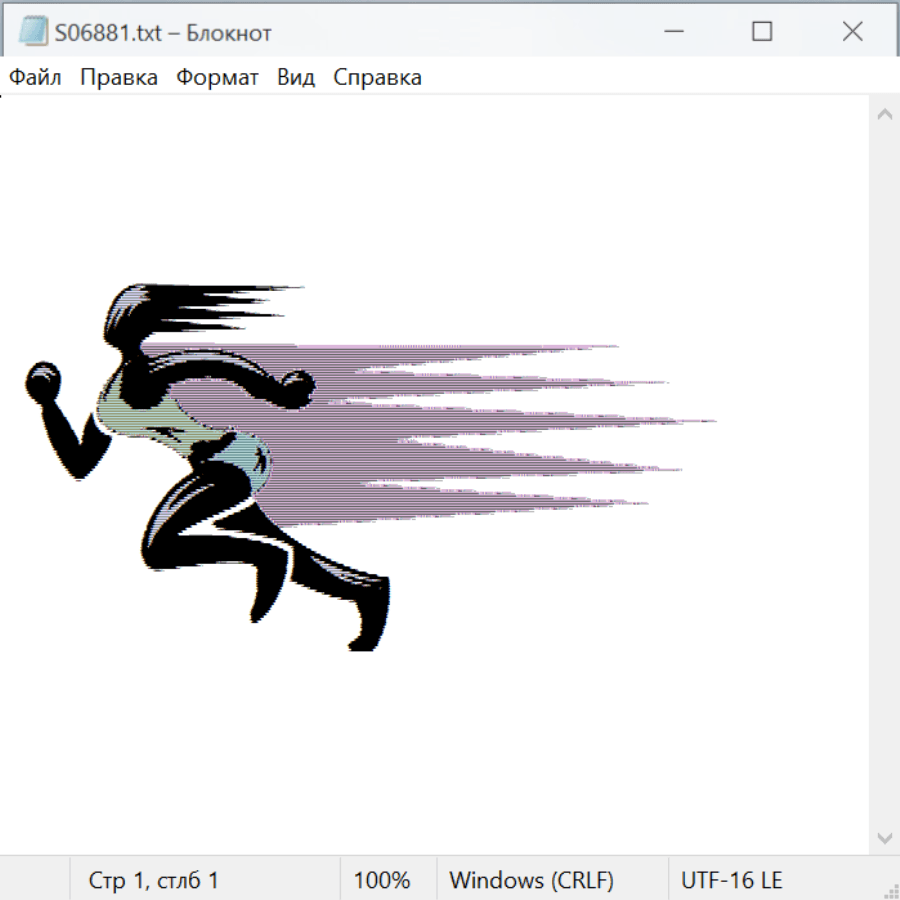Click the 'Стр 1, стлб 1' status indicator

(153, 880)
